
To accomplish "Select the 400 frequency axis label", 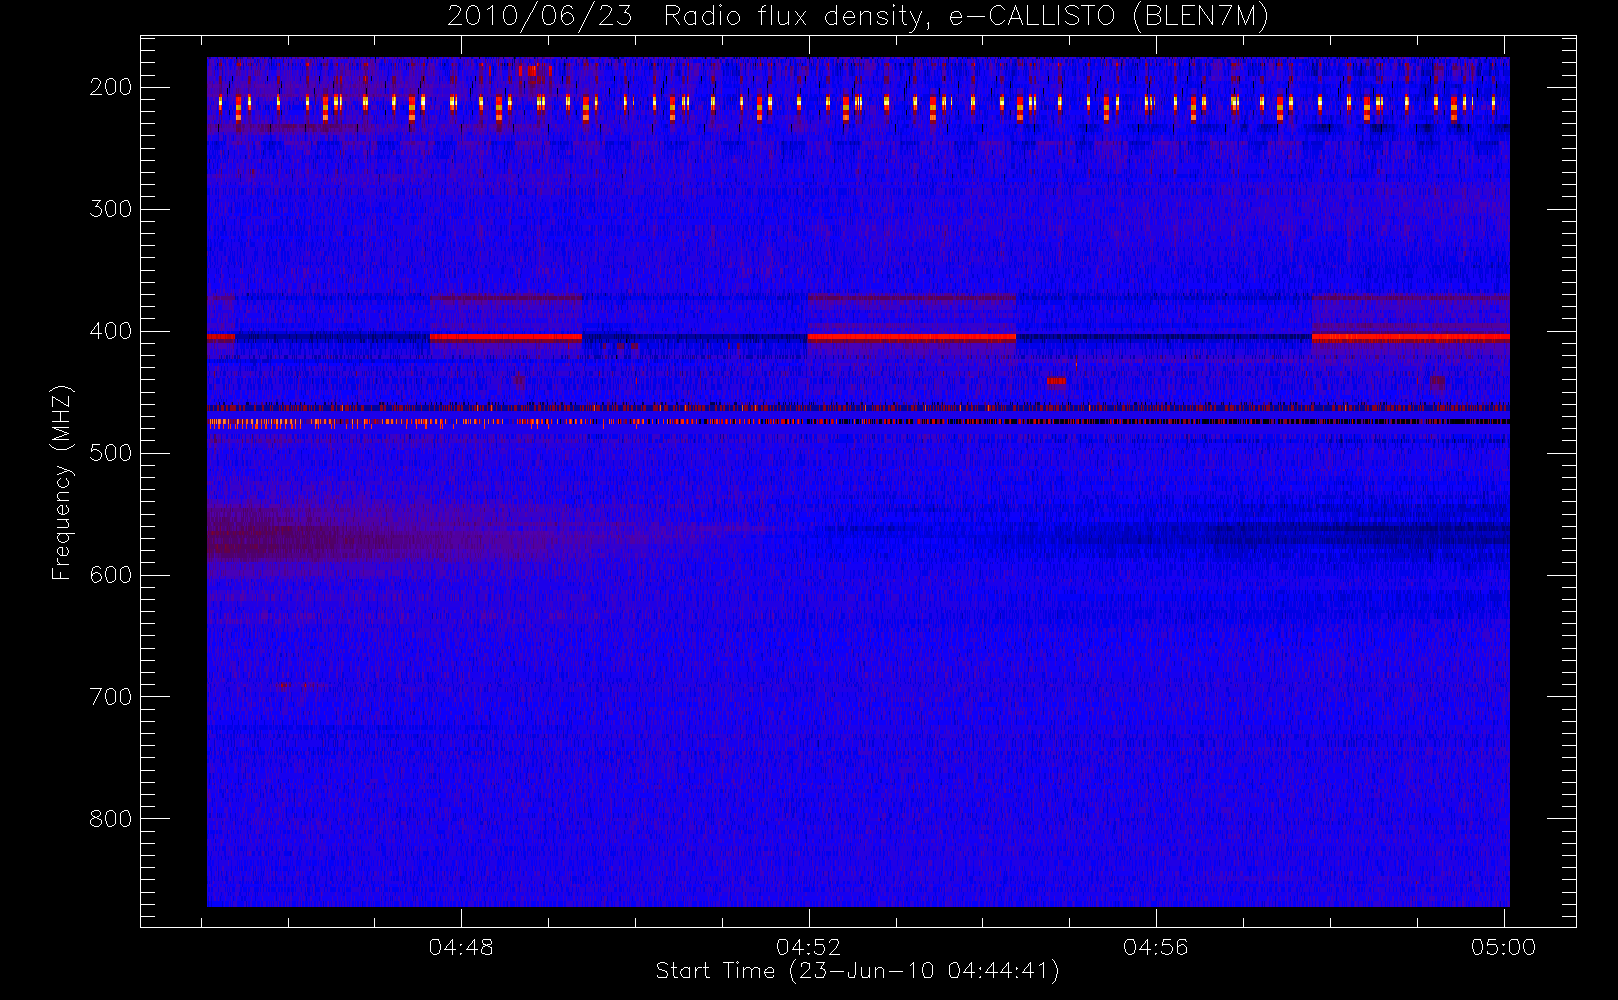I will tap(111, 331).
